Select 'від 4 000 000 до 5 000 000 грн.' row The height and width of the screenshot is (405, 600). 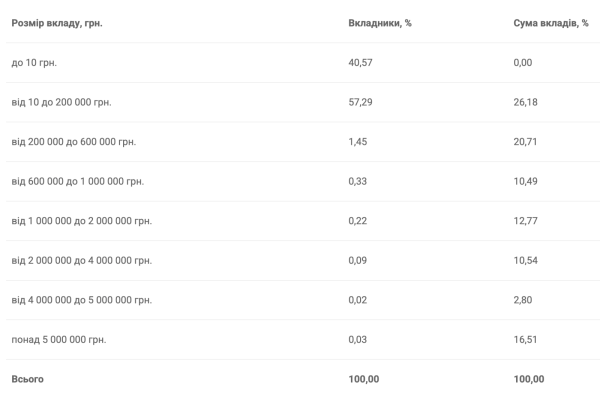[x=303, y=300]
